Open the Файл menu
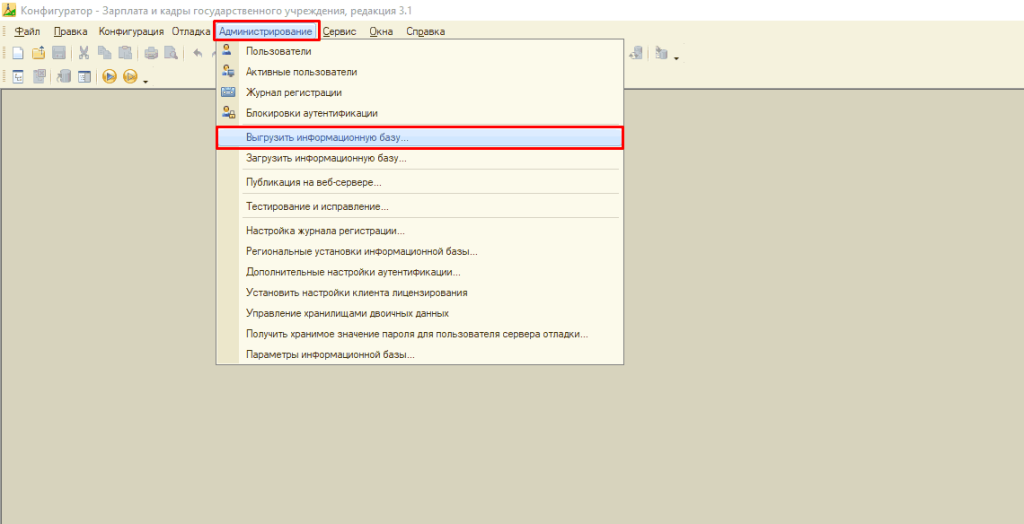 coord(27,31)
